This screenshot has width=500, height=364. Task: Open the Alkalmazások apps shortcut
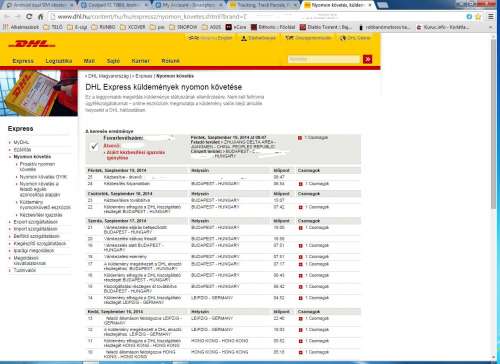[x=21, y=27]
